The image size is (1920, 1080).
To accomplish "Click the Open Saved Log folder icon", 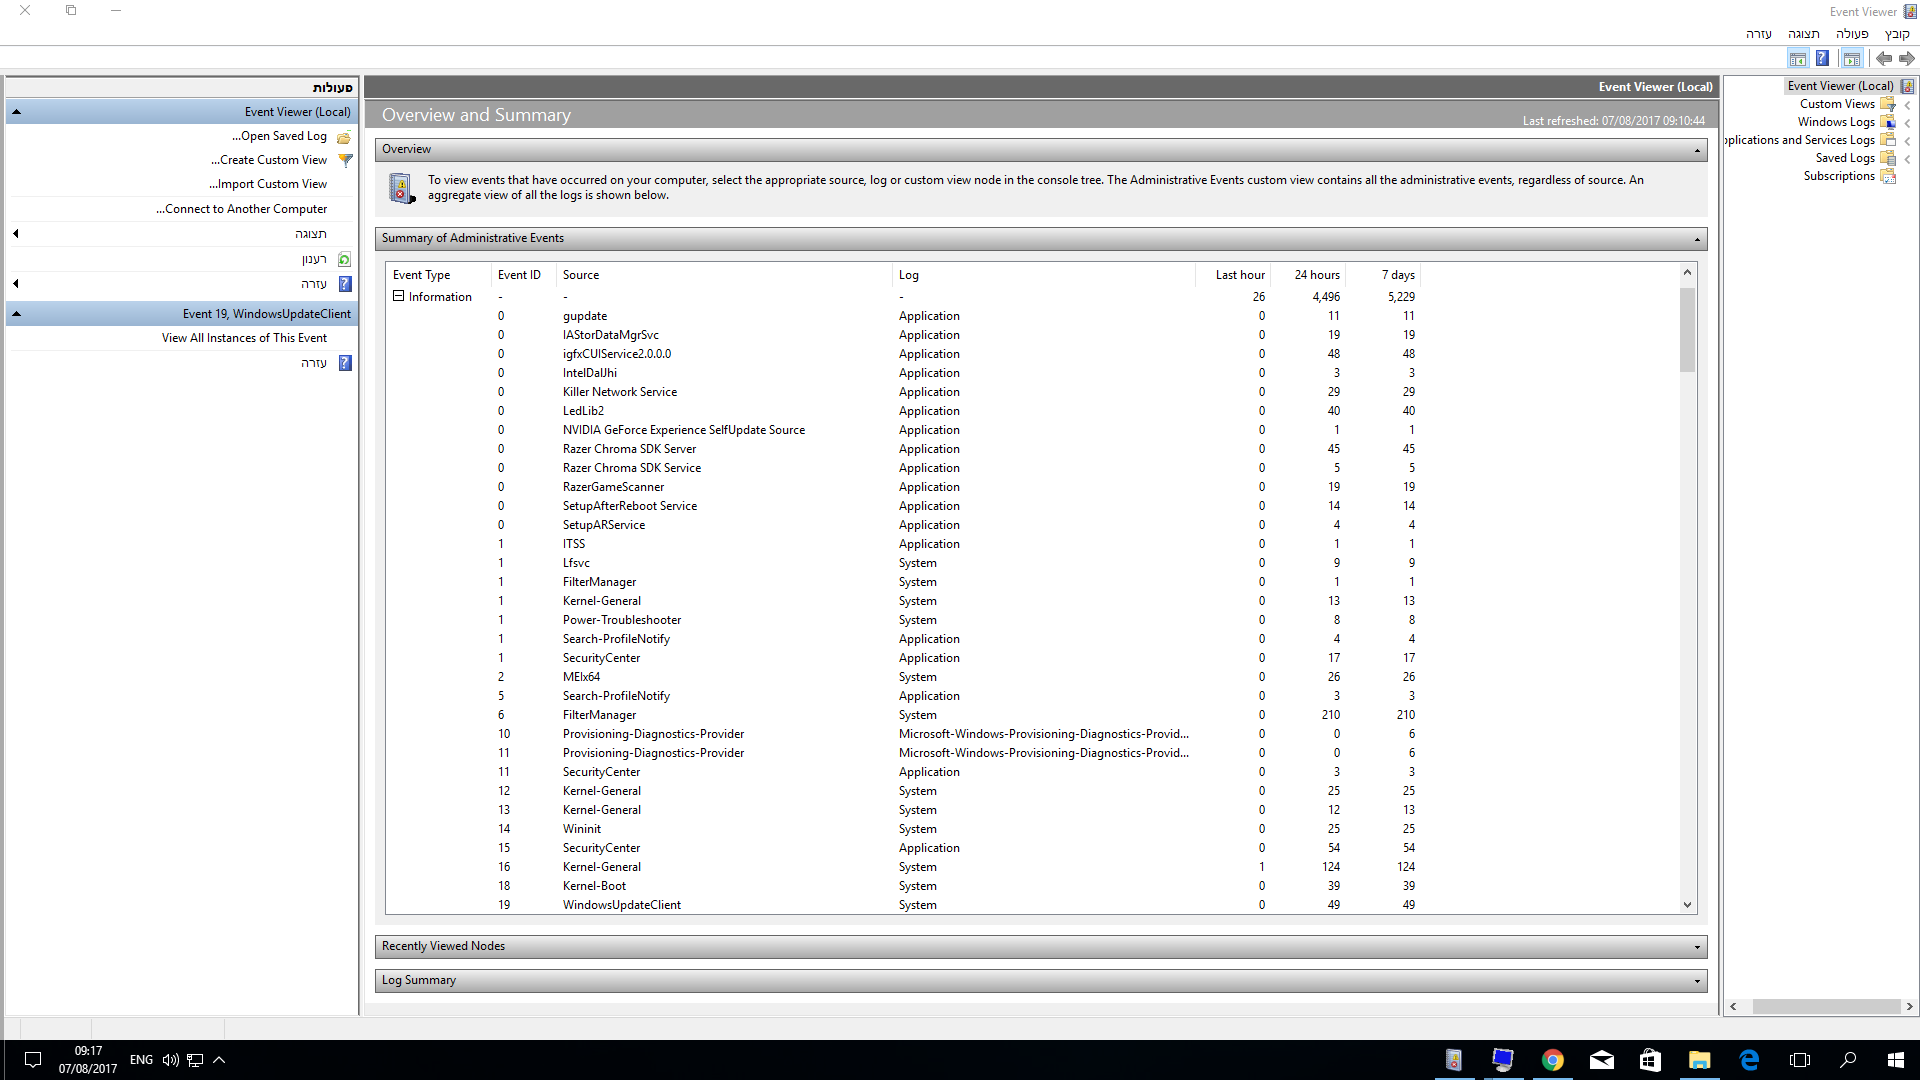I will tap(344, 136).
